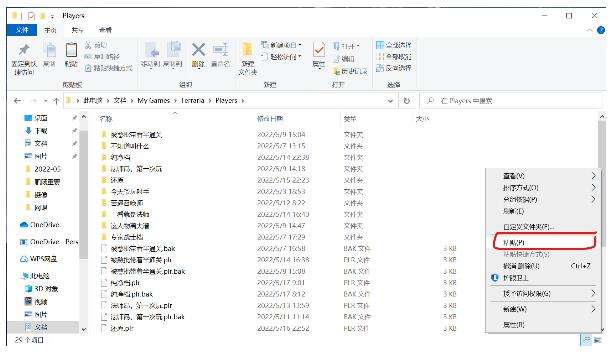The image size is (614, 362).
Task: Click the Paste shortcut icon
Action: (88, 68)
